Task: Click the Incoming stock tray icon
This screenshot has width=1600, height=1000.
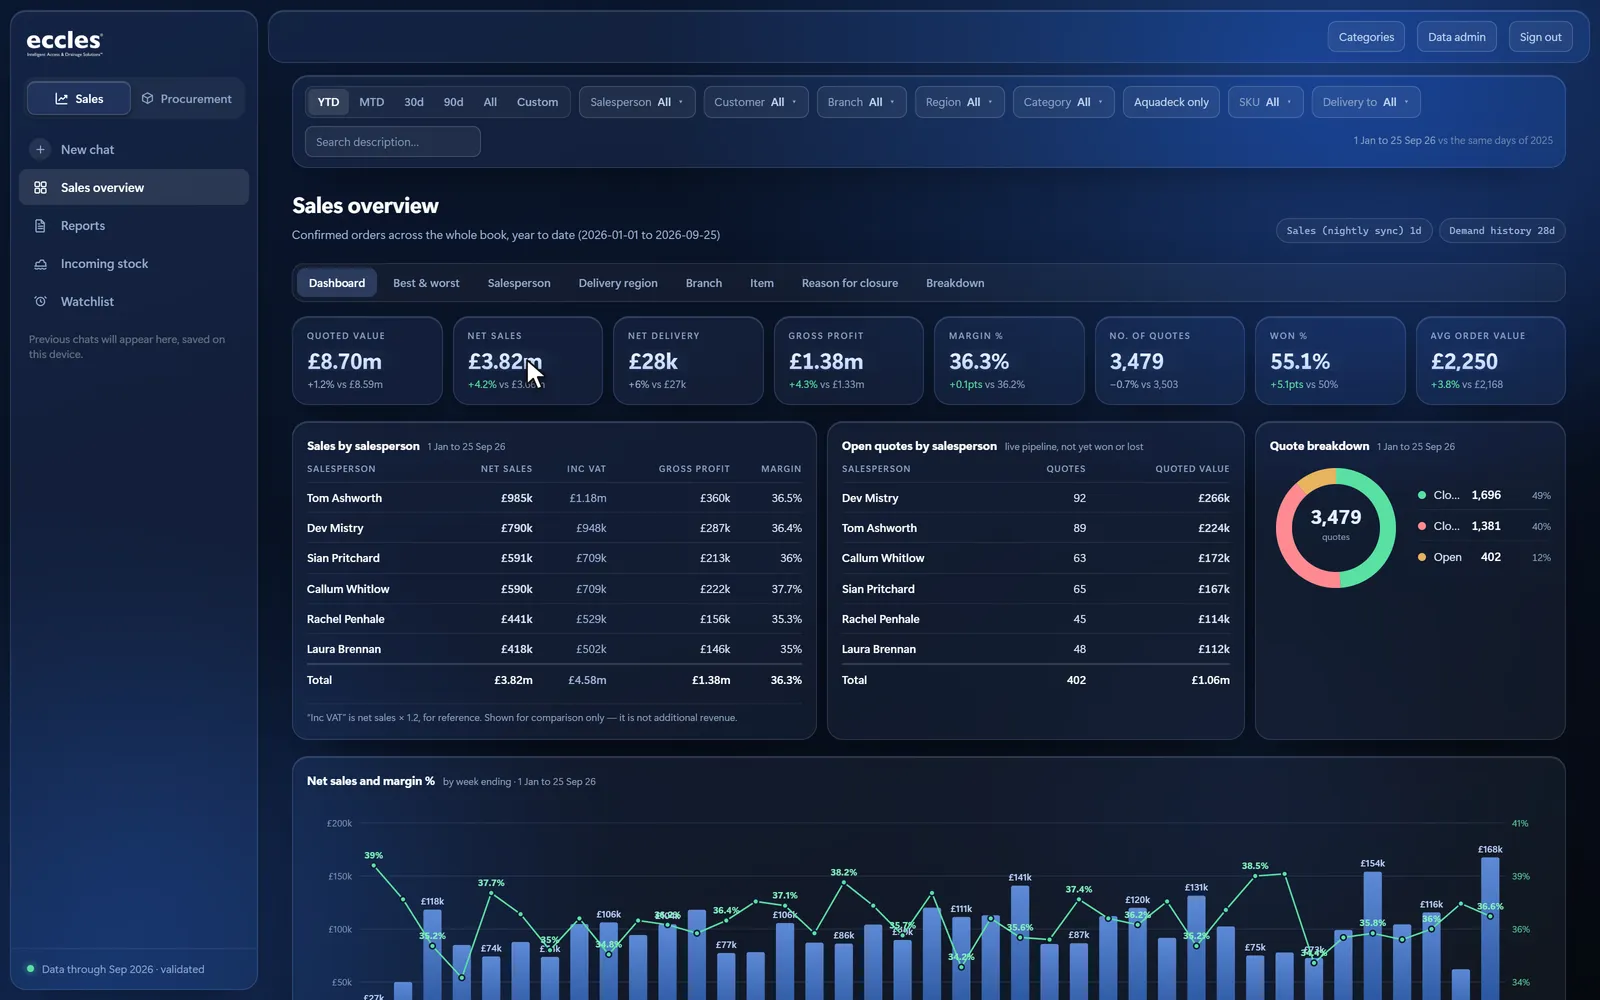Action: click(x=40, y=264)
